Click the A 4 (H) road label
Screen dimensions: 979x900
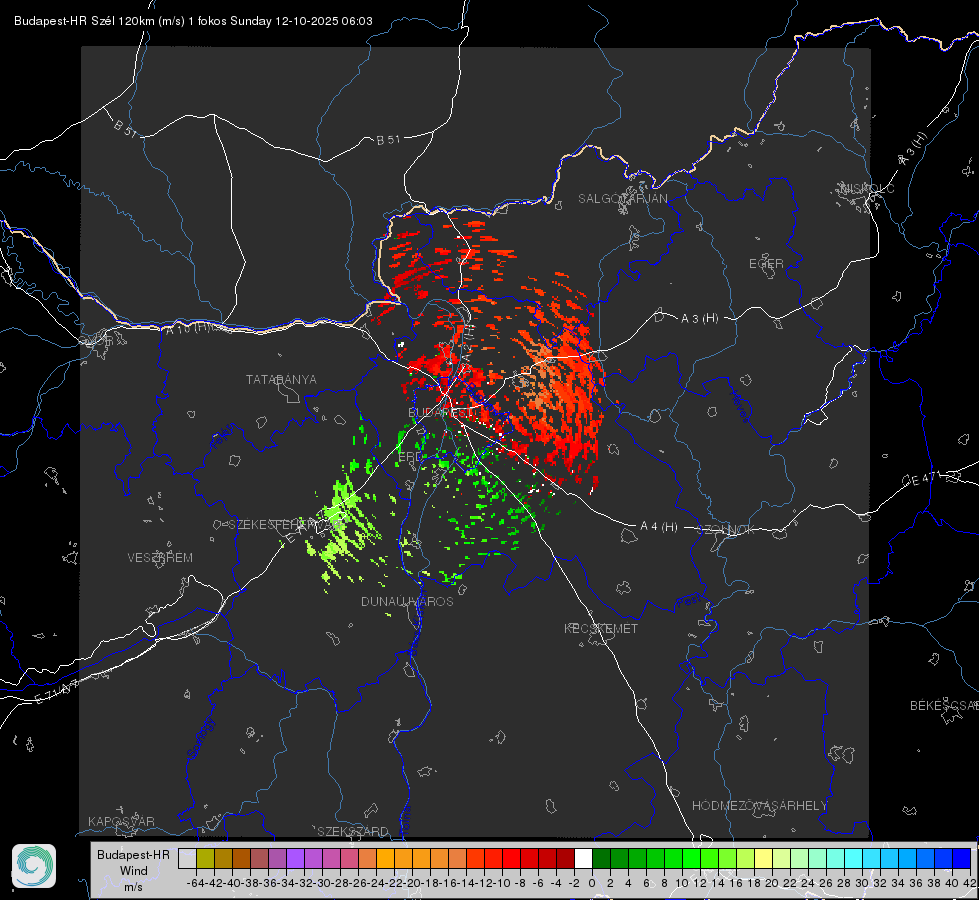659,527
